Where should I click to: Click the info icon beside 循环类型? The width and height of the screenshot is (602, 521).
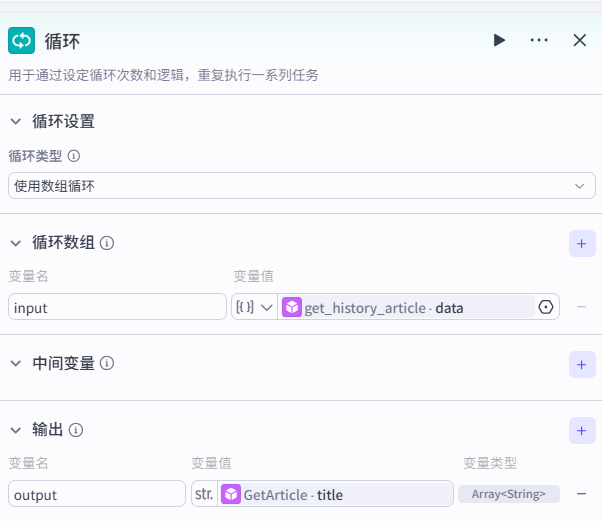coord(73,156)
